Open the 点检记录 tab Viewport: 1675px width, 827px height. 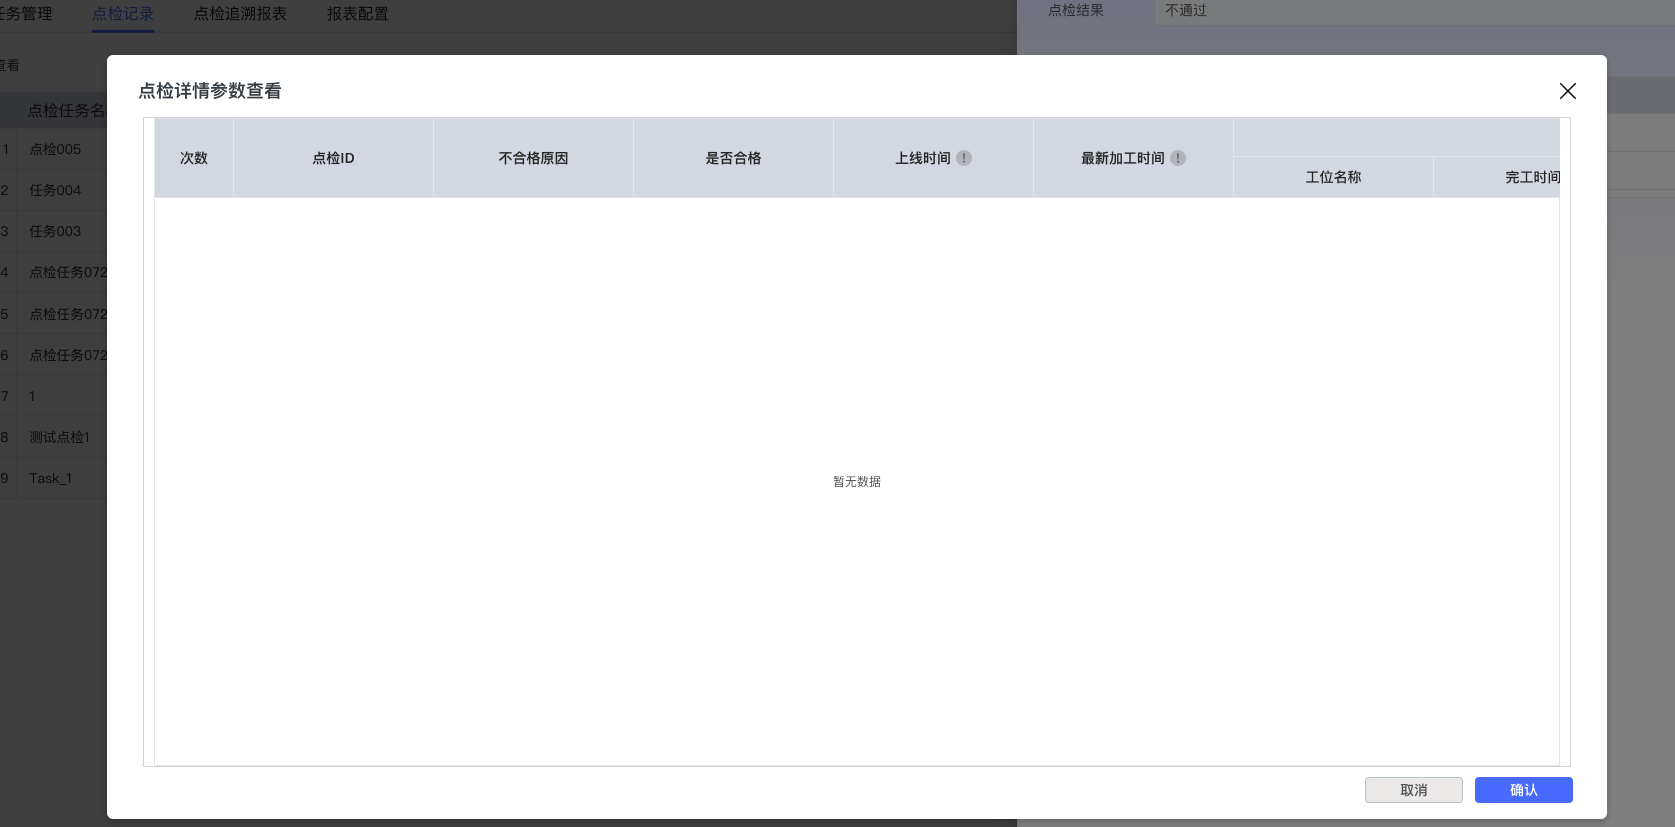click(123, 14)
